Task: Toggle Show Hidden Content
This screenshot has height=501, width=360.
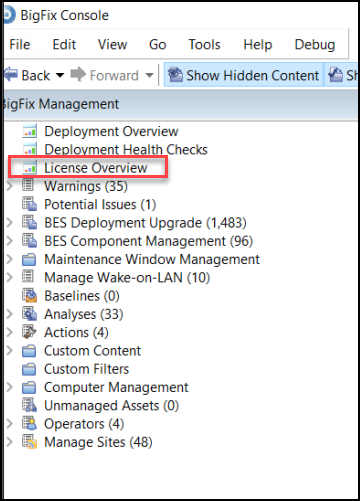Action: pos(243,75)
